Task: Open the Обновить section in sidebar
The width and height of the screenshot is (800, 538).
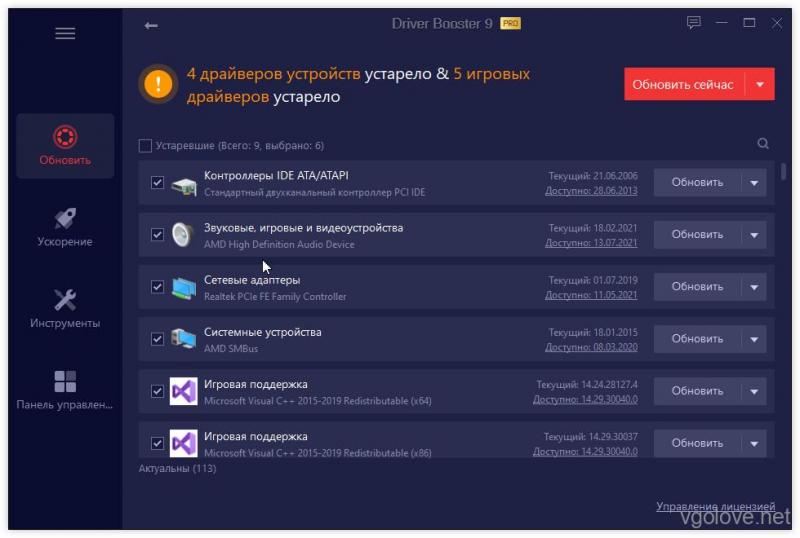Action: (65, 146)
